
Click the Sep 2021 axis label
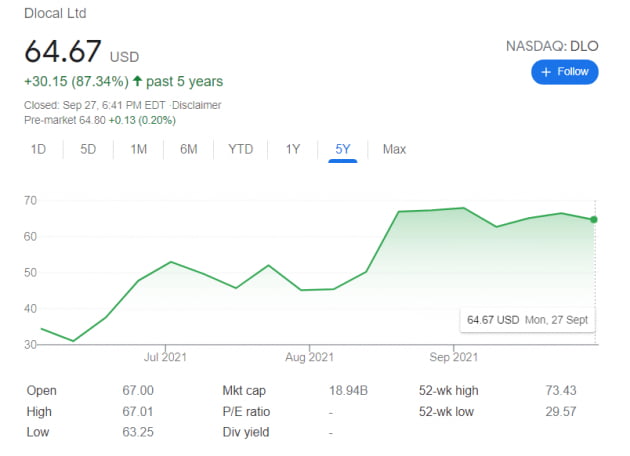pyautogui.click(x=454, y=357)
